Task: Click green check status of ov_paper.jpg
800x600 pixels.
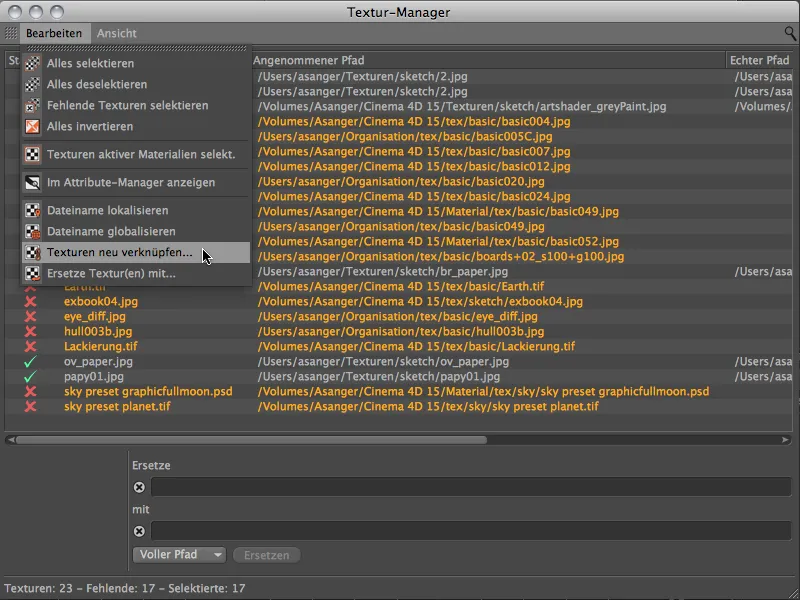Action: click(x=31, y=362)
